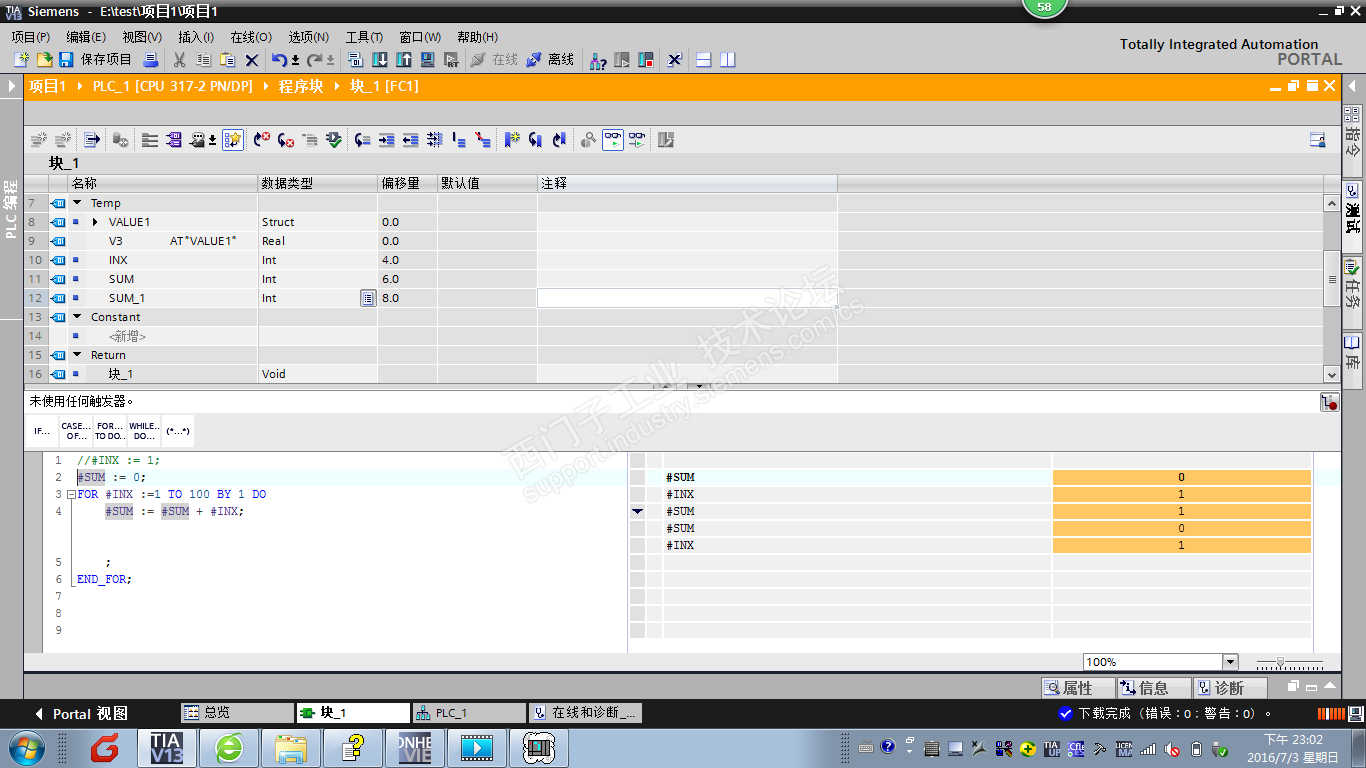Click the upload from device icon
The image size is (1366, 768).
[404, 60]
